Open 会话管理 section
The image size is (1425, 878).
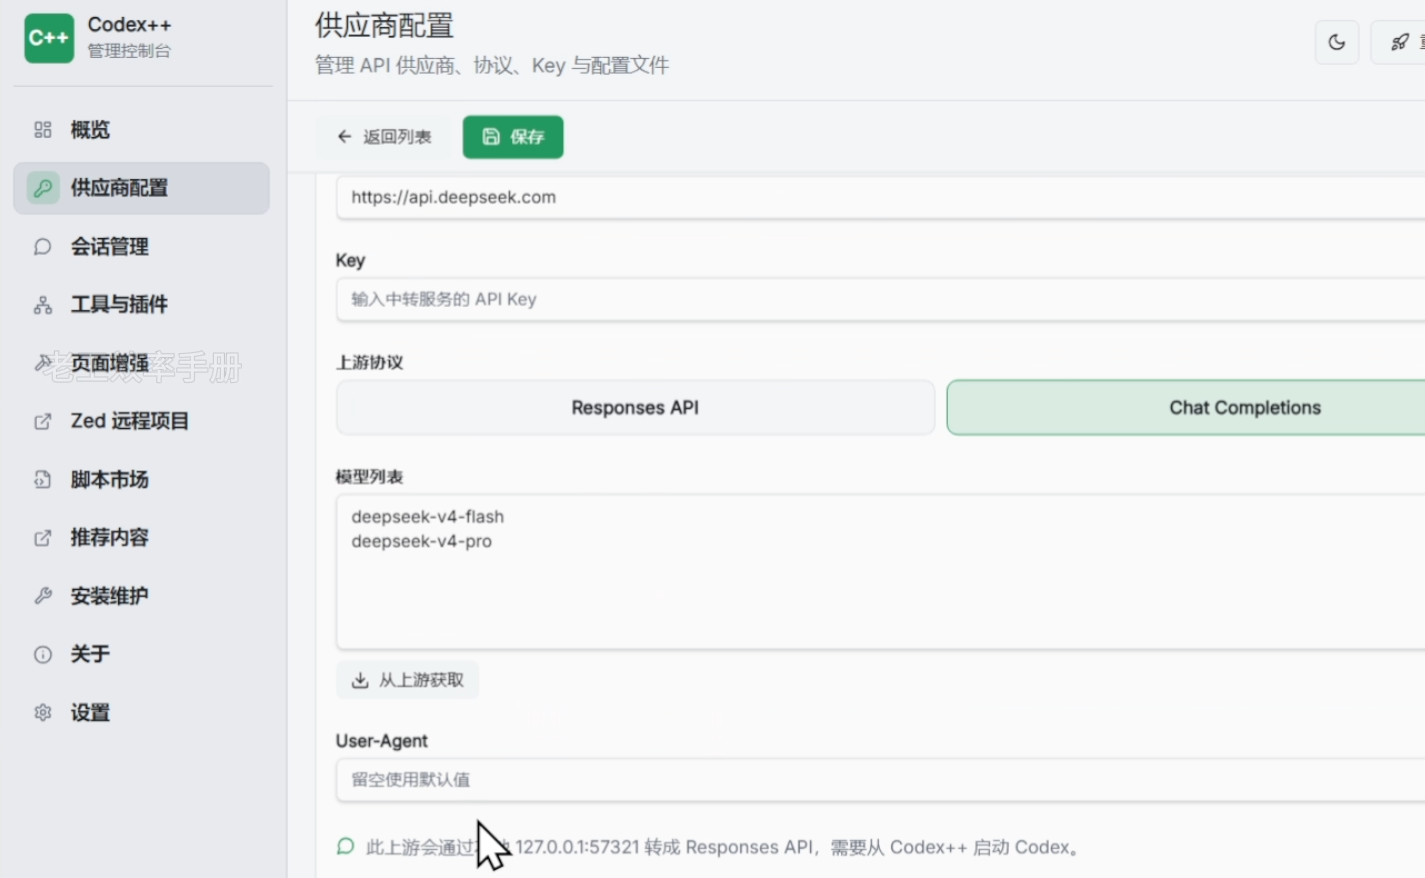(141, 246)
